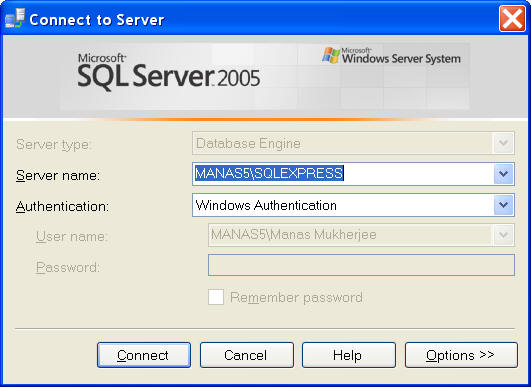
Task: Click the Database Engine server type box
Action: click(353, 143)
